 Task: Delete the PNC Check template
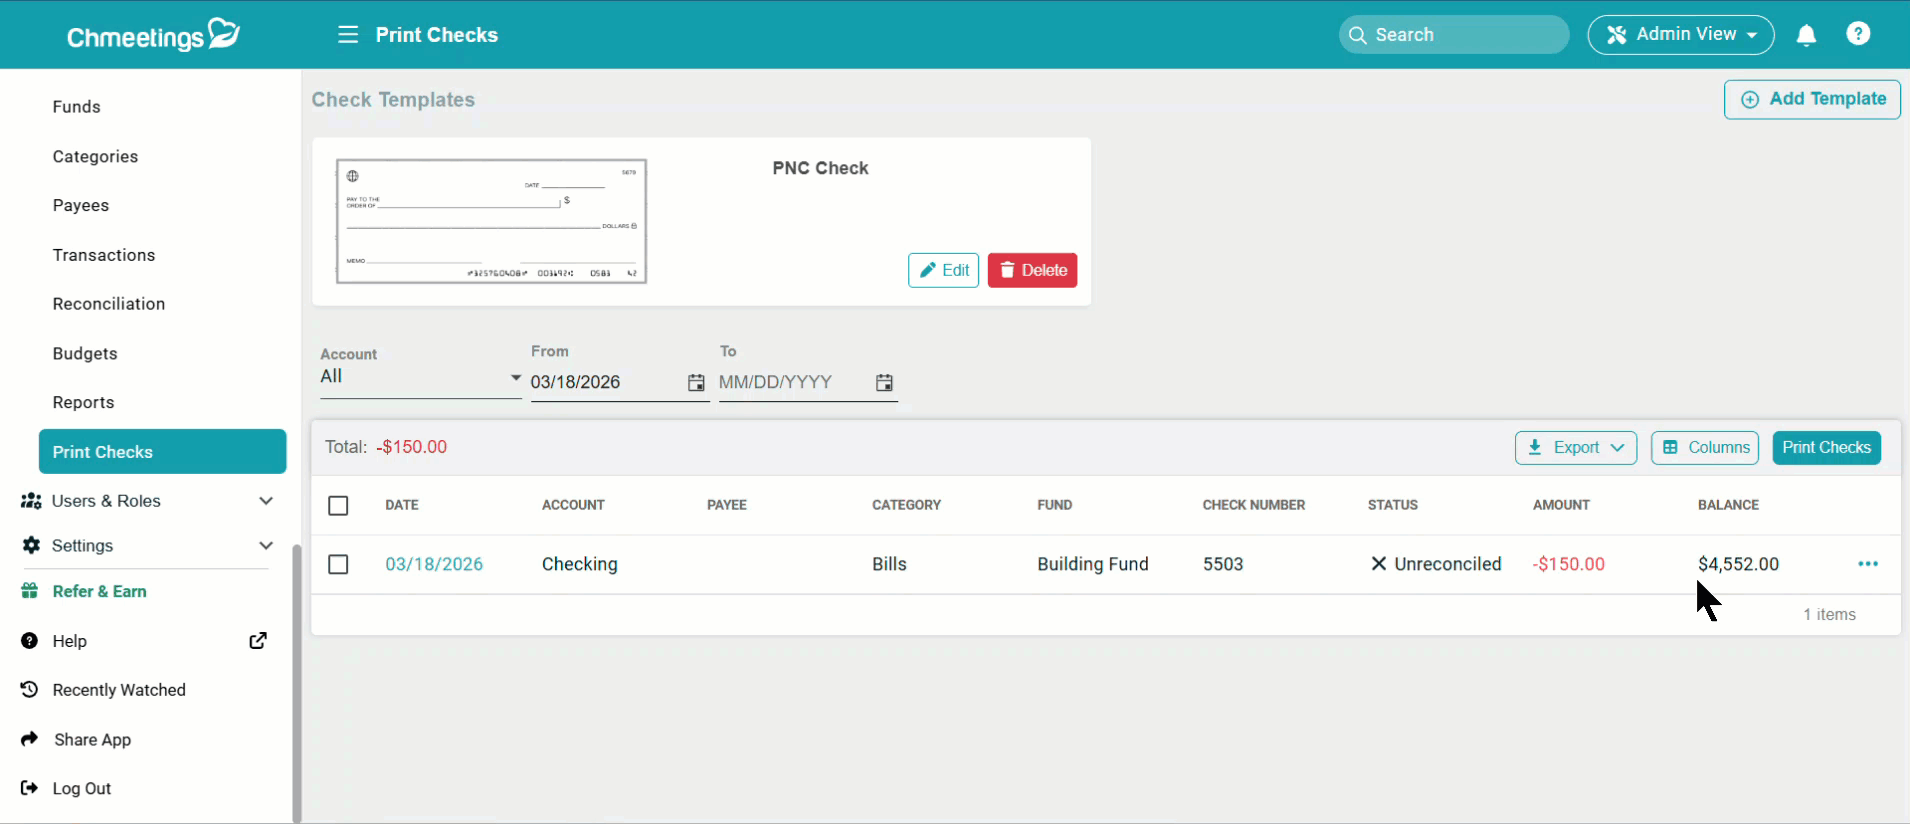click(x=1032, y=270)
